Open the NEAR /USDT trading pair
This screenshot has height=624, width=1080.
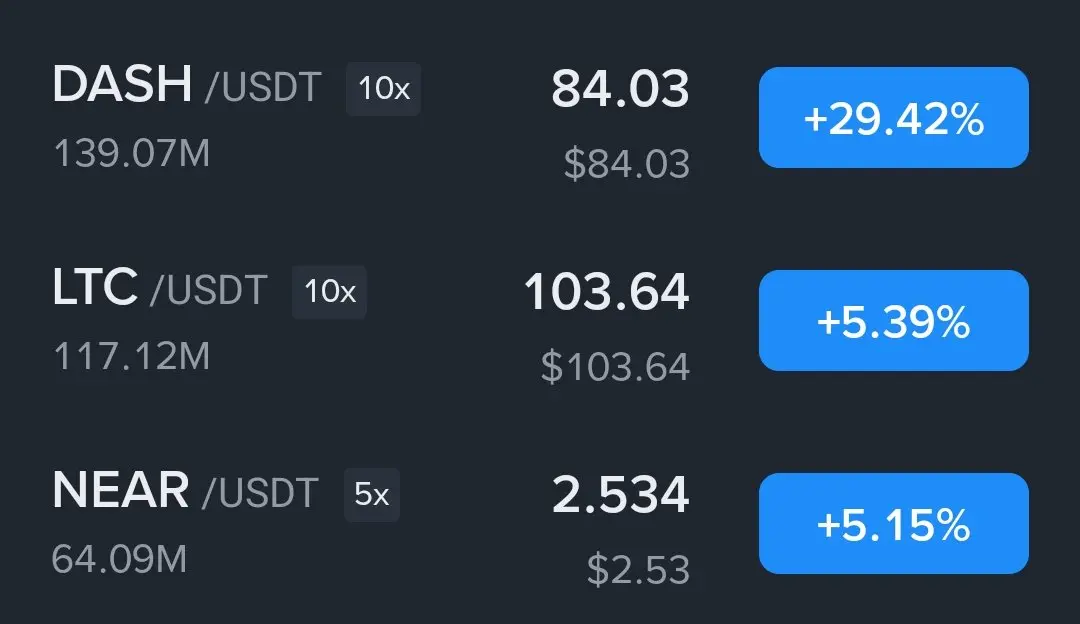tap(185, 491)
